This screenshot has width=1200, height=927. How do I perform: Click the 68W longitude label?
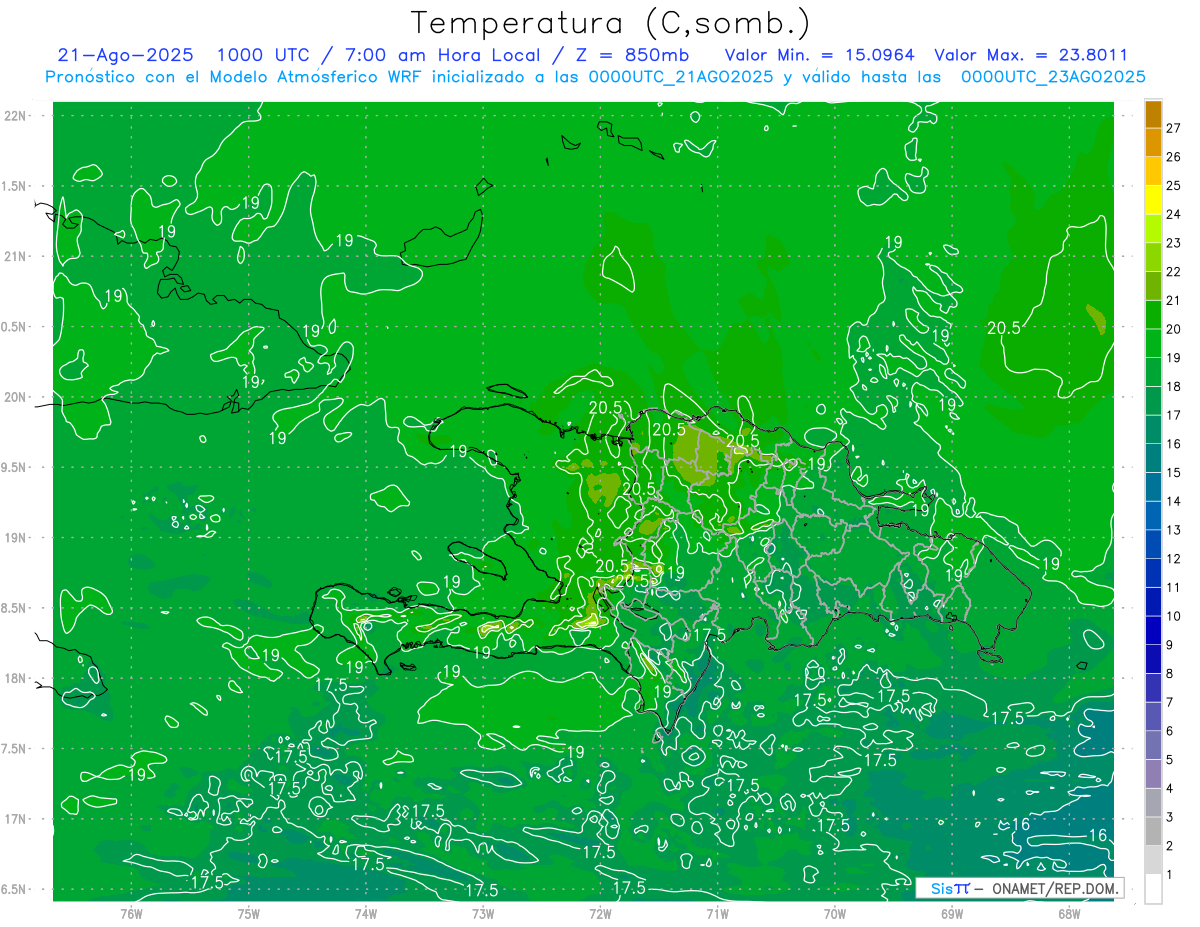1069,913
